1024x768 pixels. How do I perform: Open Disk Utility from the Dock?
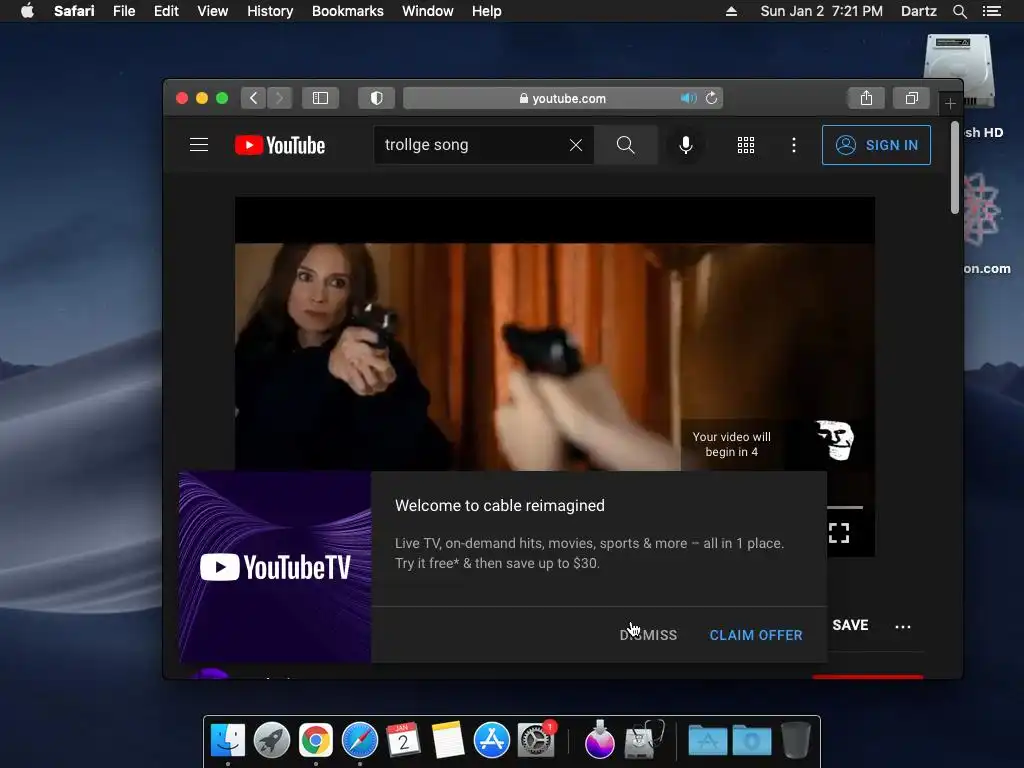click(644, 739)
